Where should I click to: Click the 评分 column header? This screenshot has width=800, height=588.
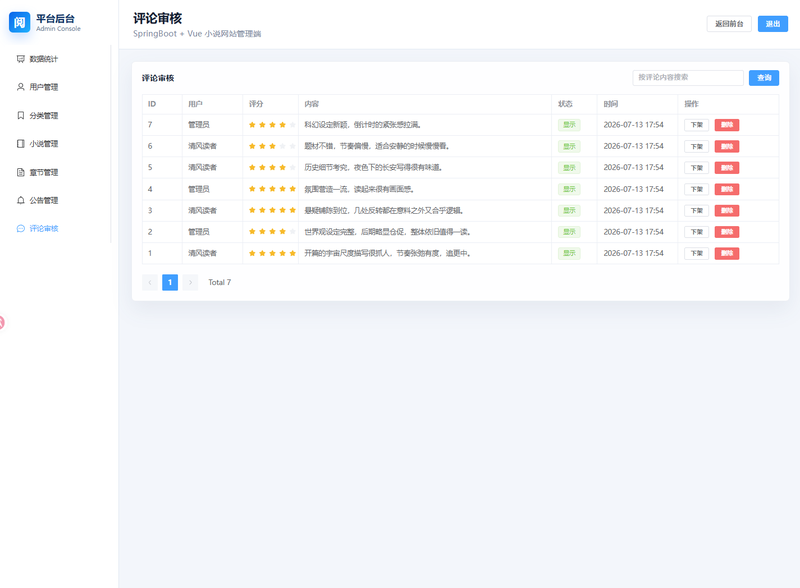[256, 104]
